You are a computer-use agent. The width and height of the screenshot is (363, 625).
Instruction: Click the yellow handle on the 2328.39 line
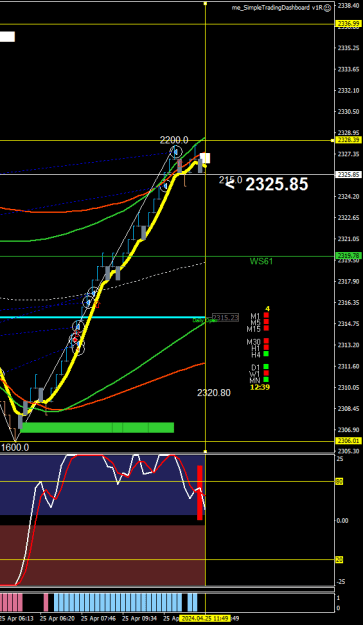[333, 140]
